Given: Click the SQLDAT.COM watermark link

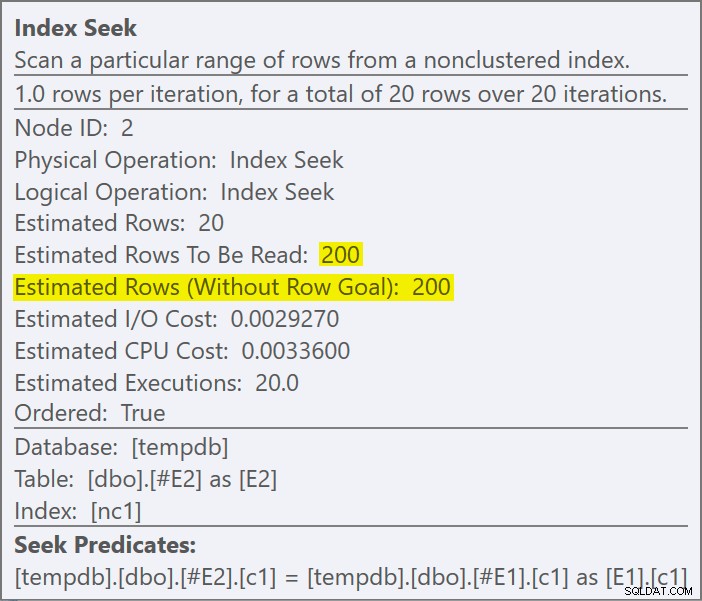Looking at the screenshot, I should pyautogui.click(x=658, y=592).
